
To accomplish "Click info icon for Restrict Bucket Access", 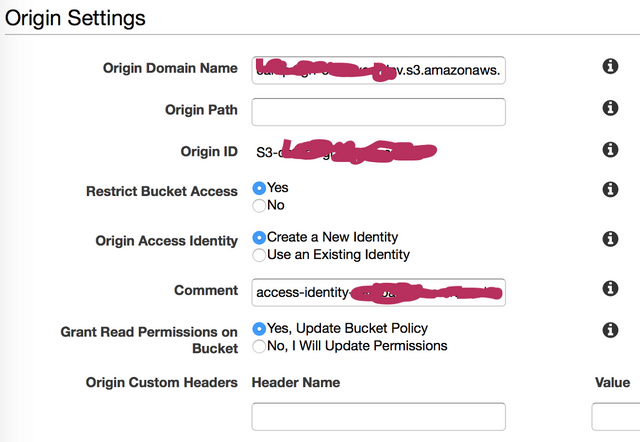I will point(610,189).
